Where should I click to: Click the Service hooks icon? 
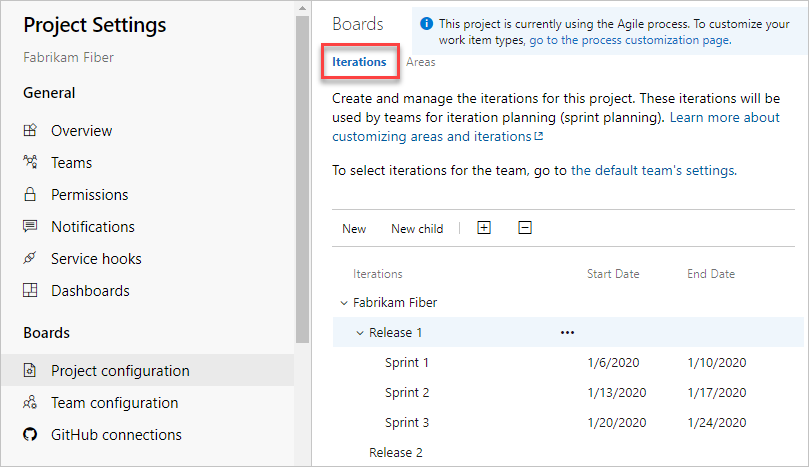point(30,259)
